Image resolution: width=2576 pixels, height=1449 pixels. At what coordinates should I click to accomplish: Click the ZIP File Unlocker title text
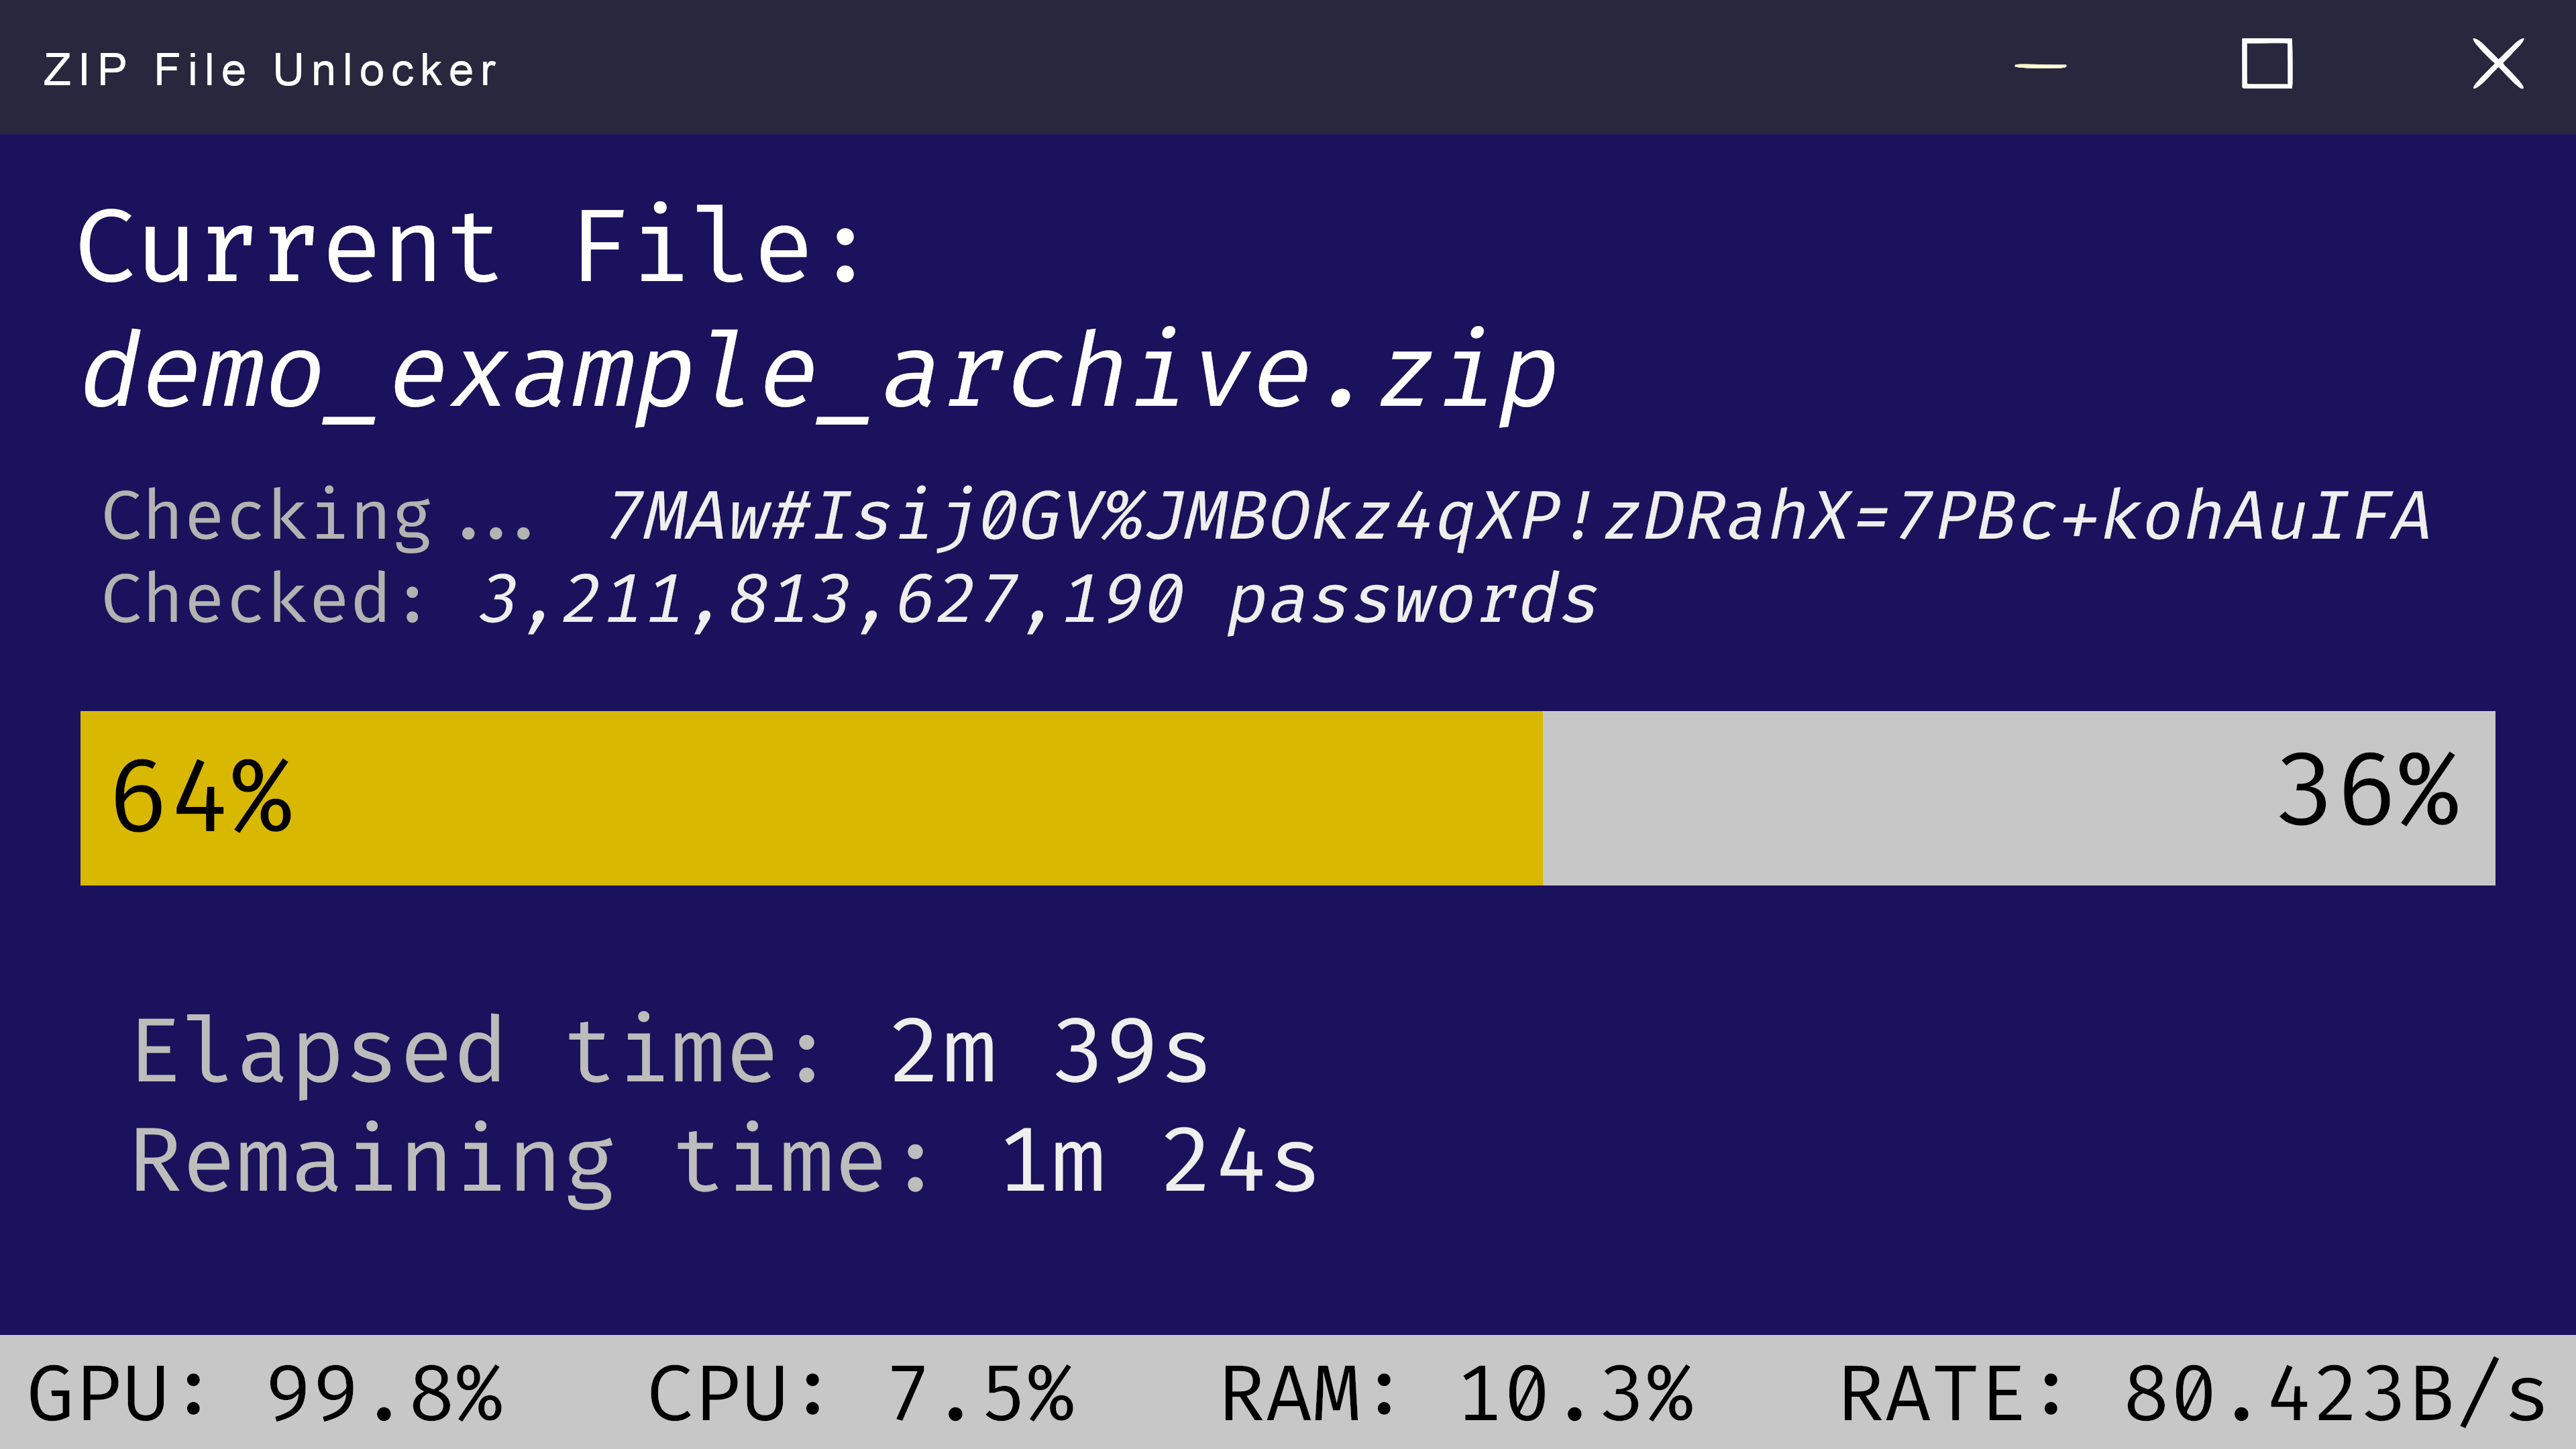coord(270,71)
